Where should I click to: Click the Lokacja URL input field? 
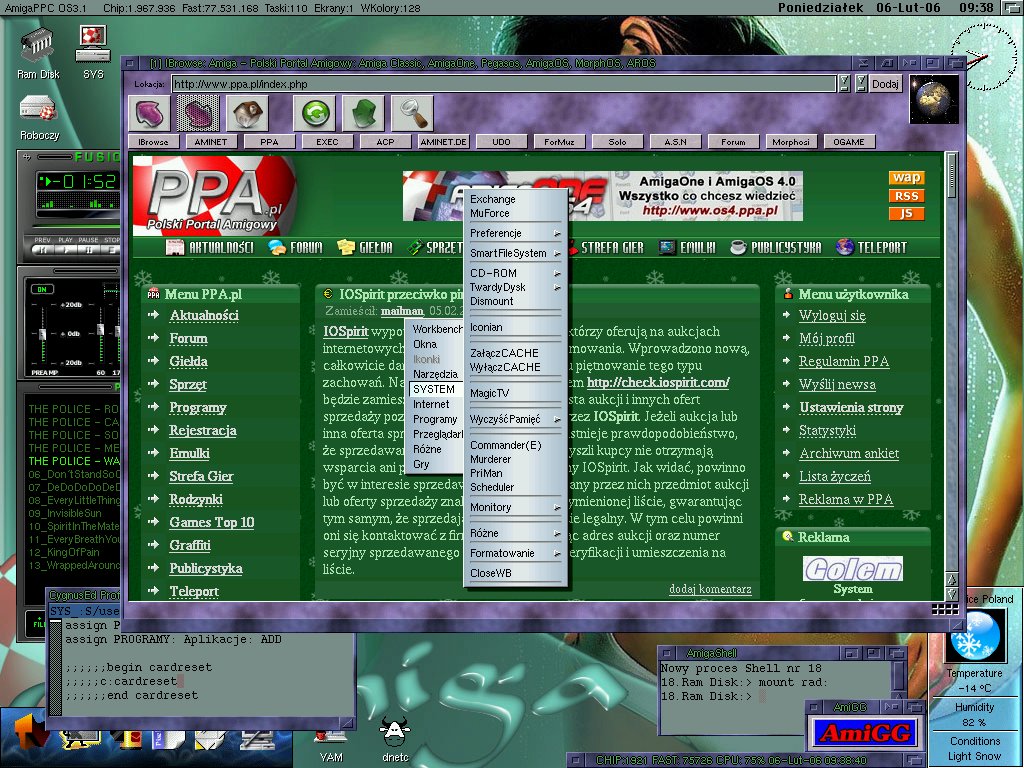pyautogui.click(x=504, y=84)
